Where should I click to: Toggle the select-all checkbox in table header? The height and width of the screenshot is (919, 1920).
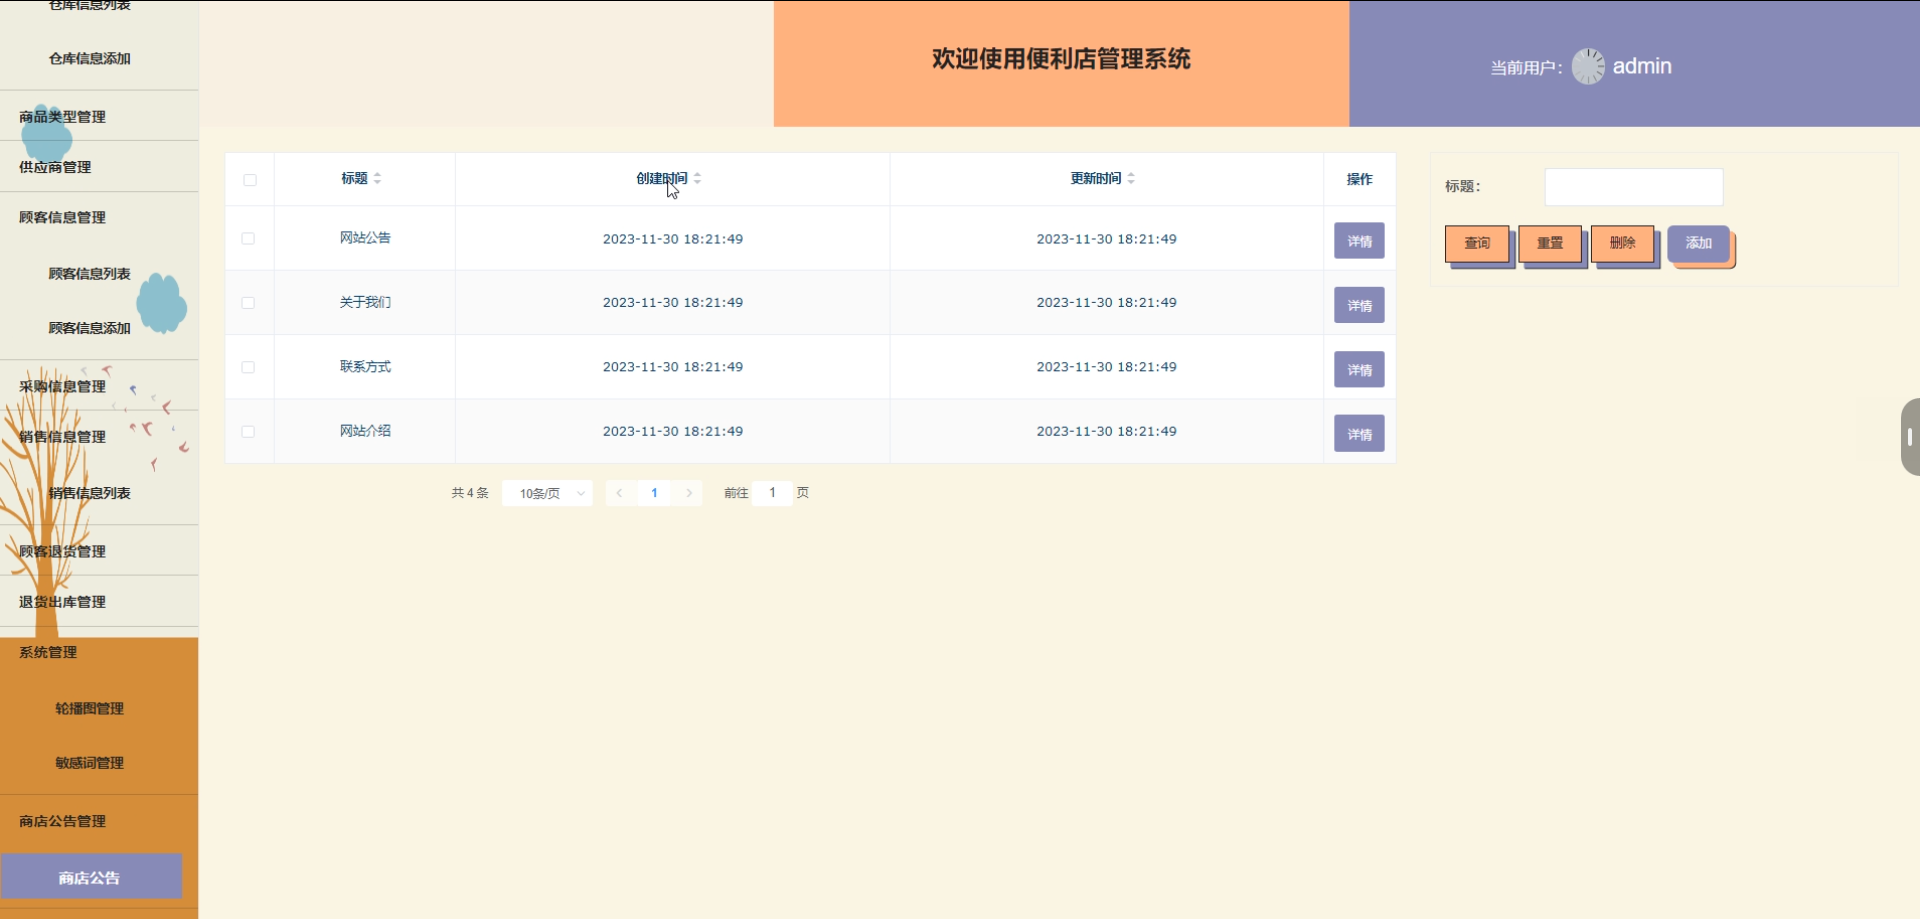pyautogui.click(x=250, y=180)
